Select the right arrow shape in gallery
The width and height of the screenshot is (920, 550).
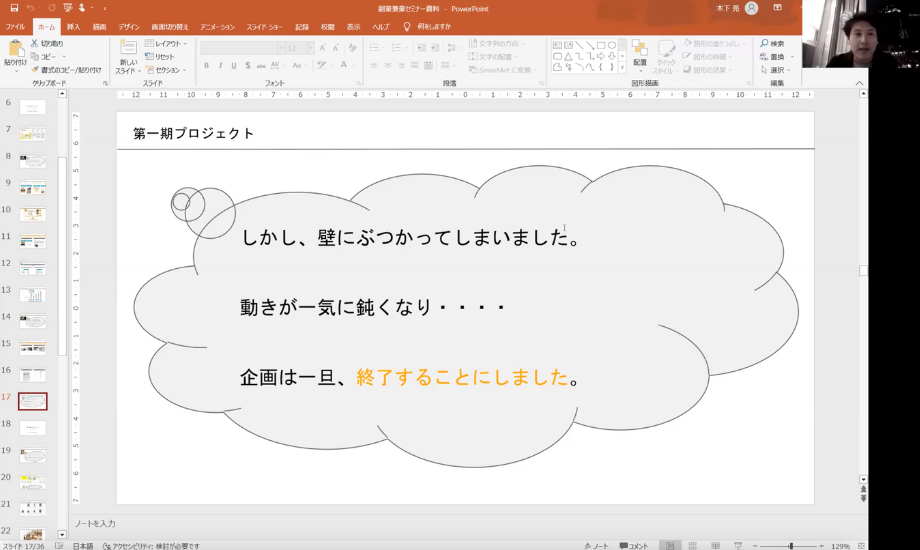(601, 56)
